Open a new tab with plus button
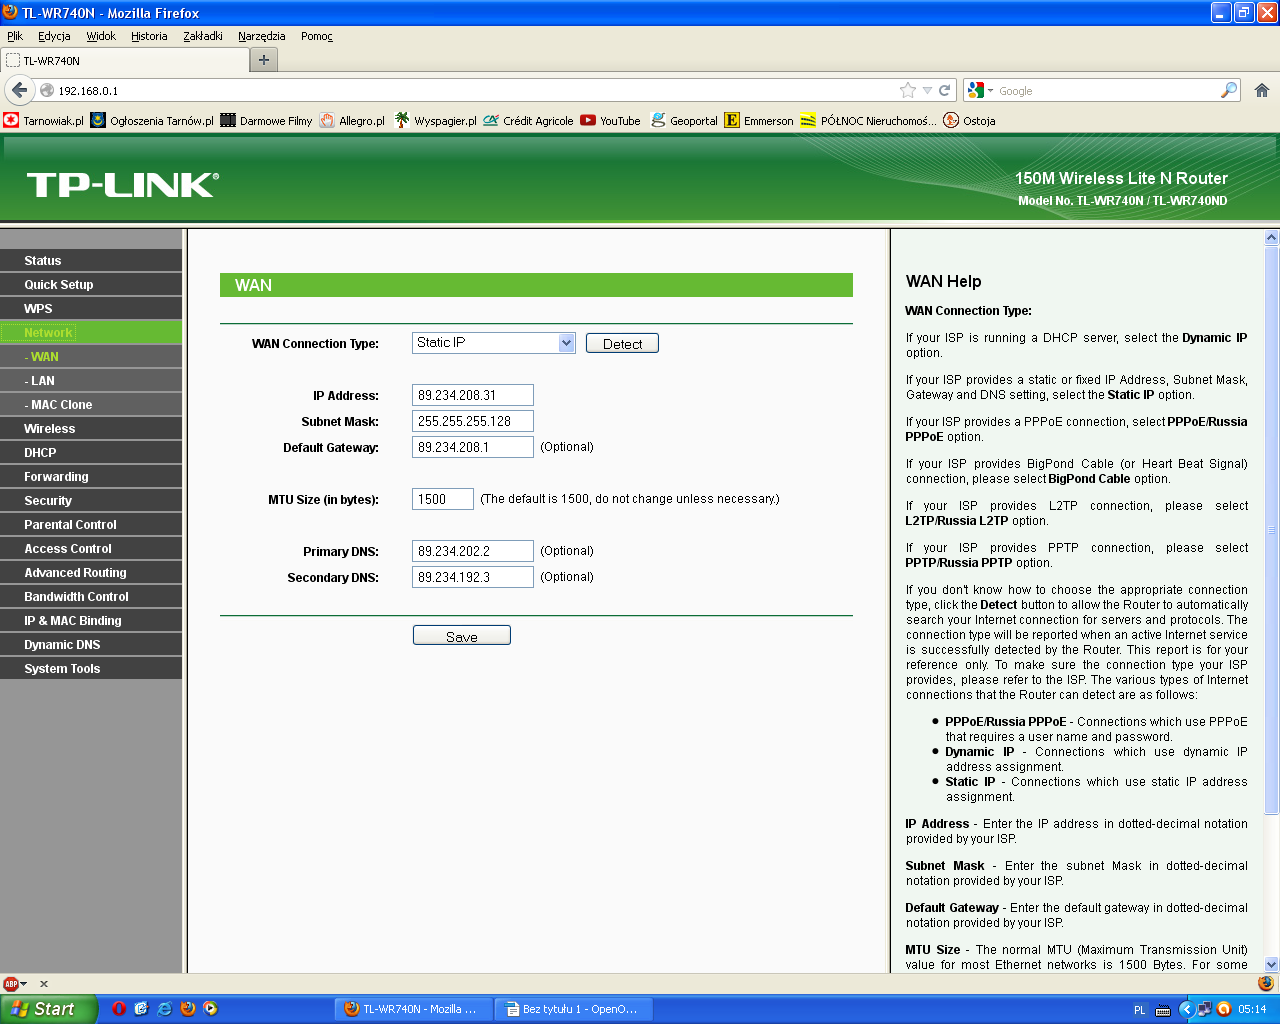 click(x=264, y=60)
